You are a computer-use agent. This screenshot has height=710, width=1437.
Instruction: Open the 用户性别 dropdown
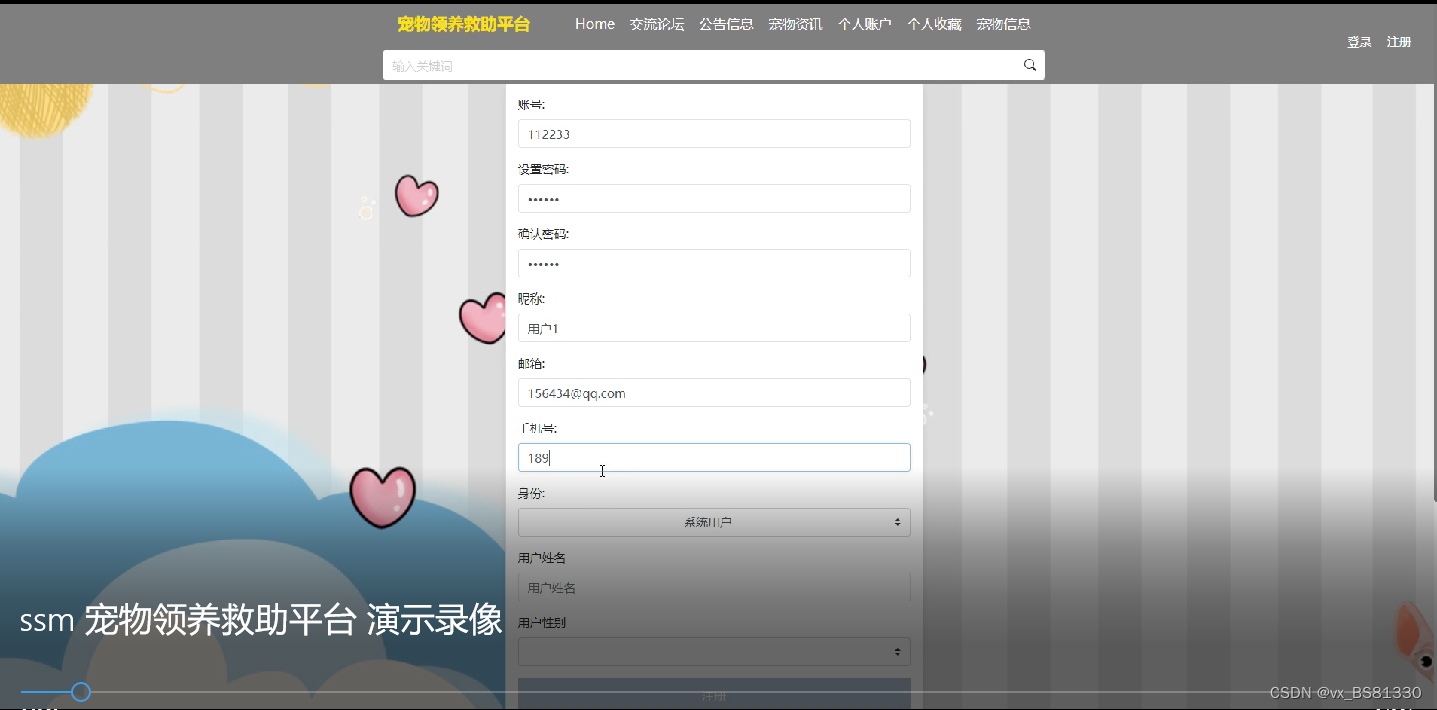point(714,652)
